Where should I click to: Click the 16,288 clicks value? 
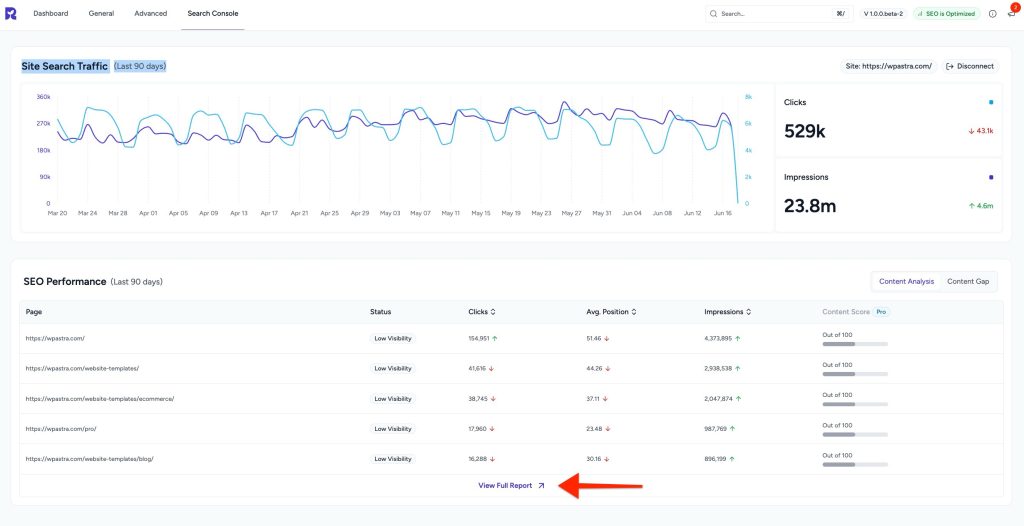tap(477, 459)
